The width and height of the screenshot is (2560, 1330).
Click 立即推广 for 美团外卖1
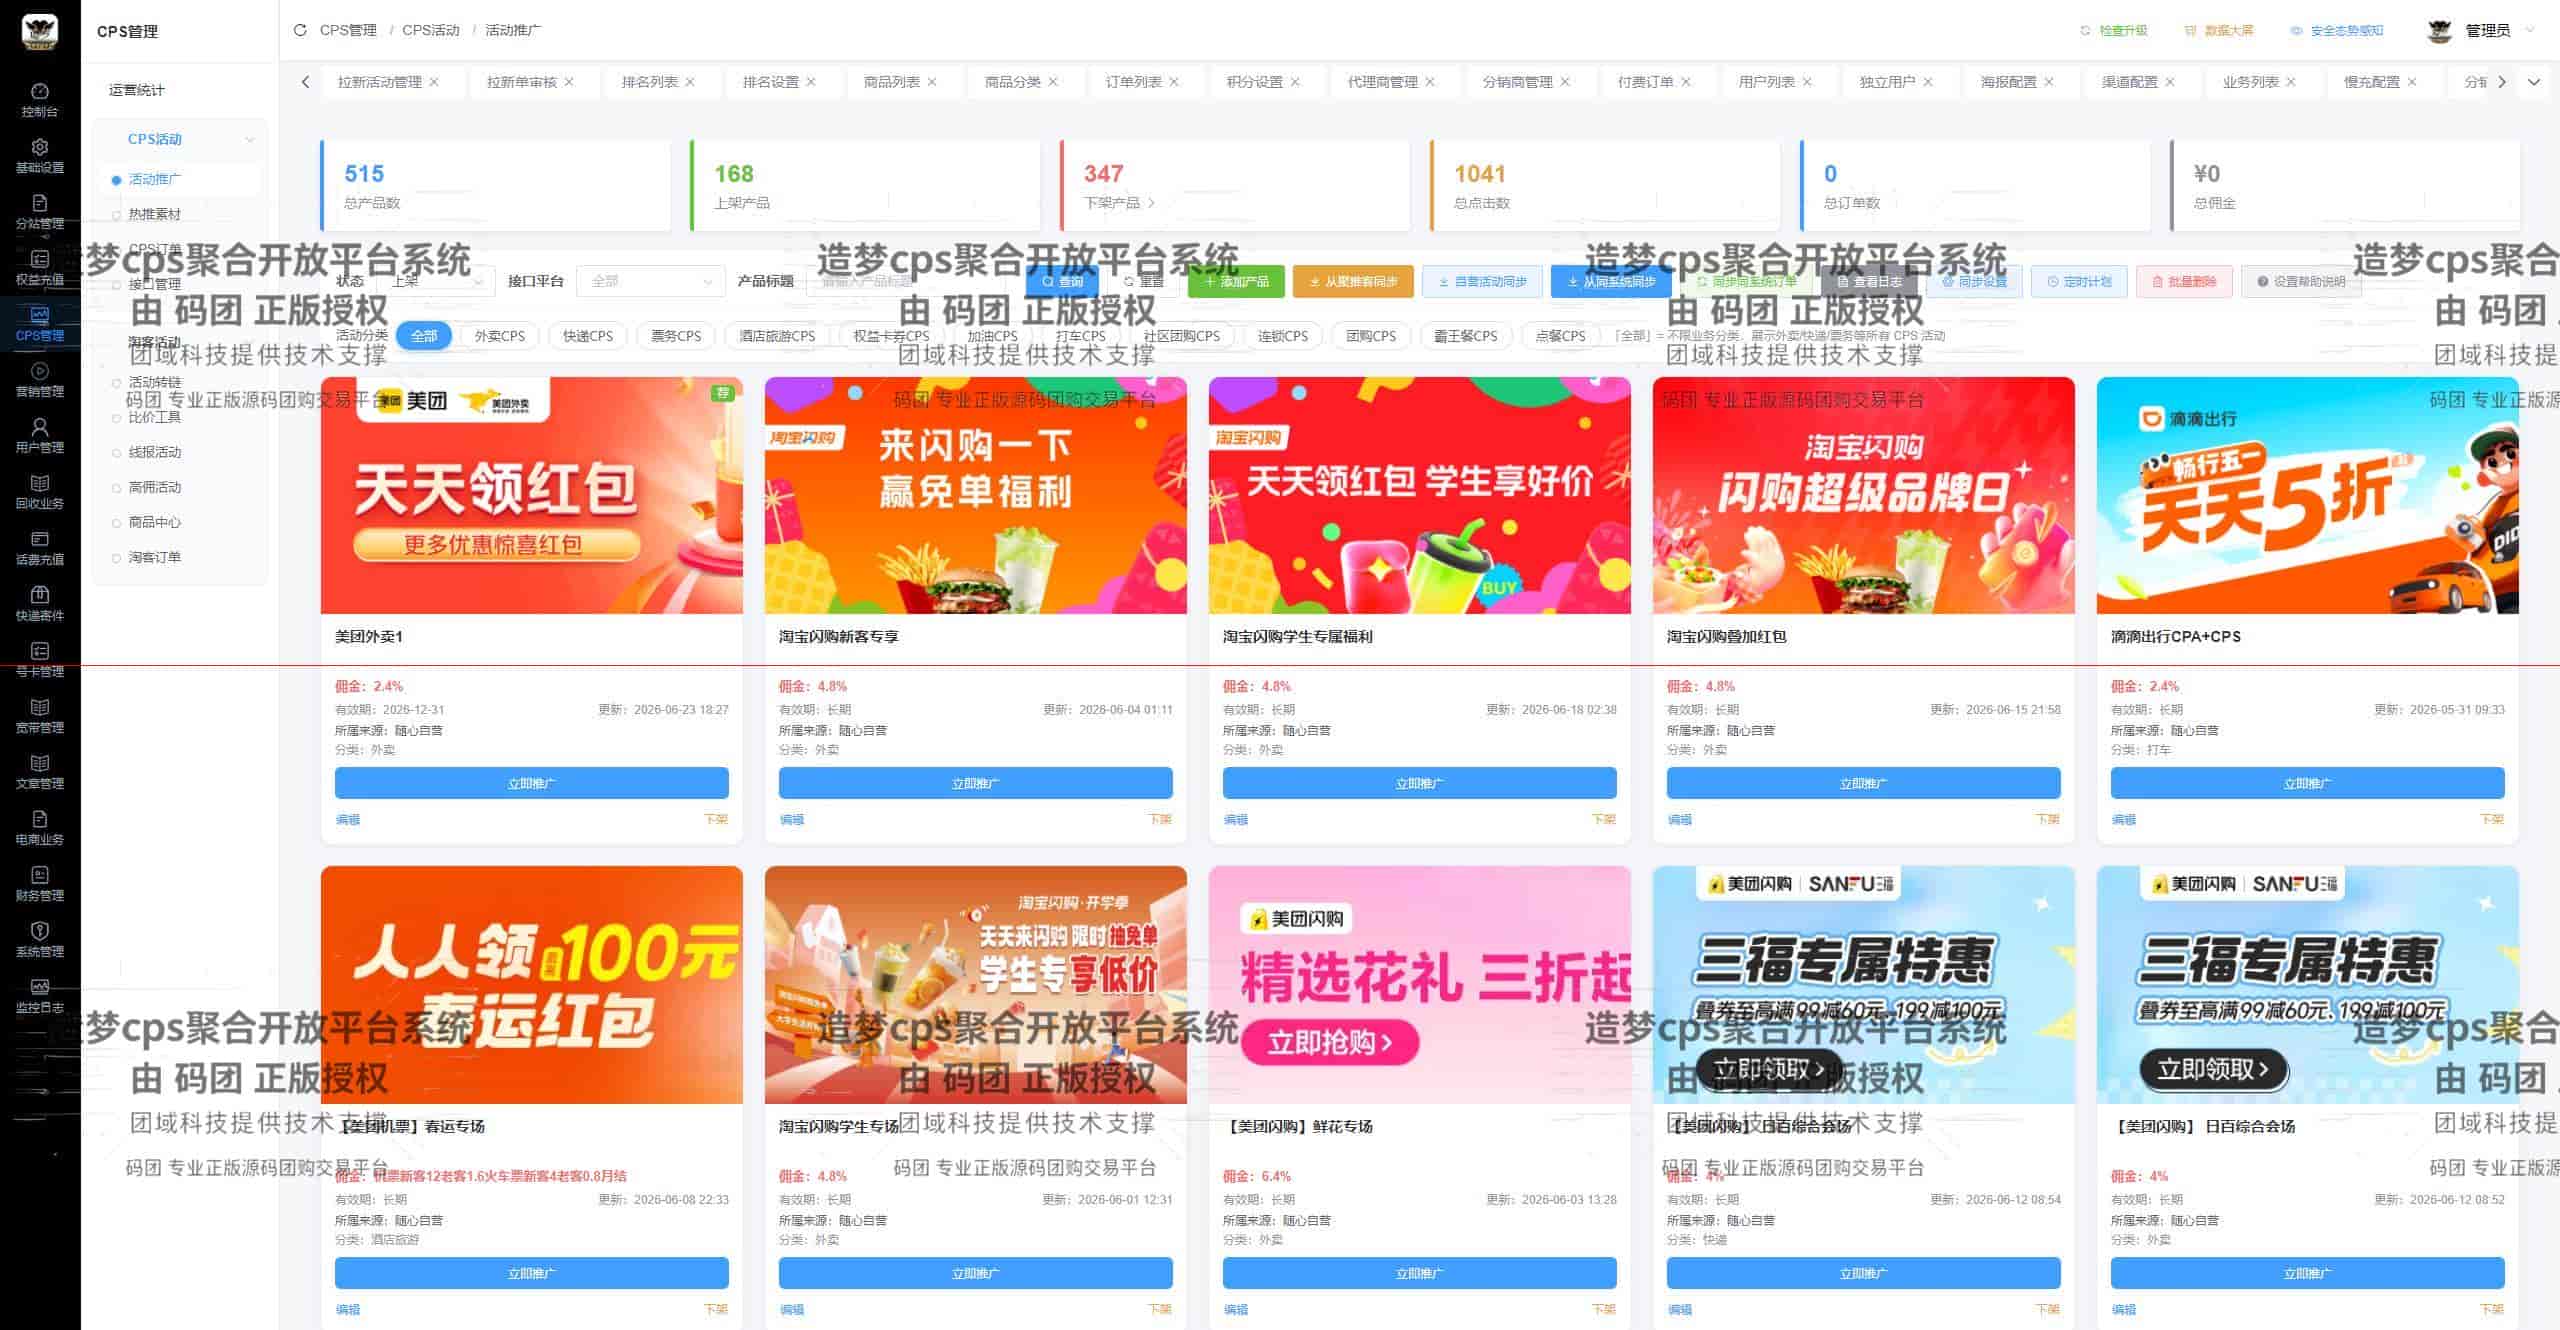531,783
